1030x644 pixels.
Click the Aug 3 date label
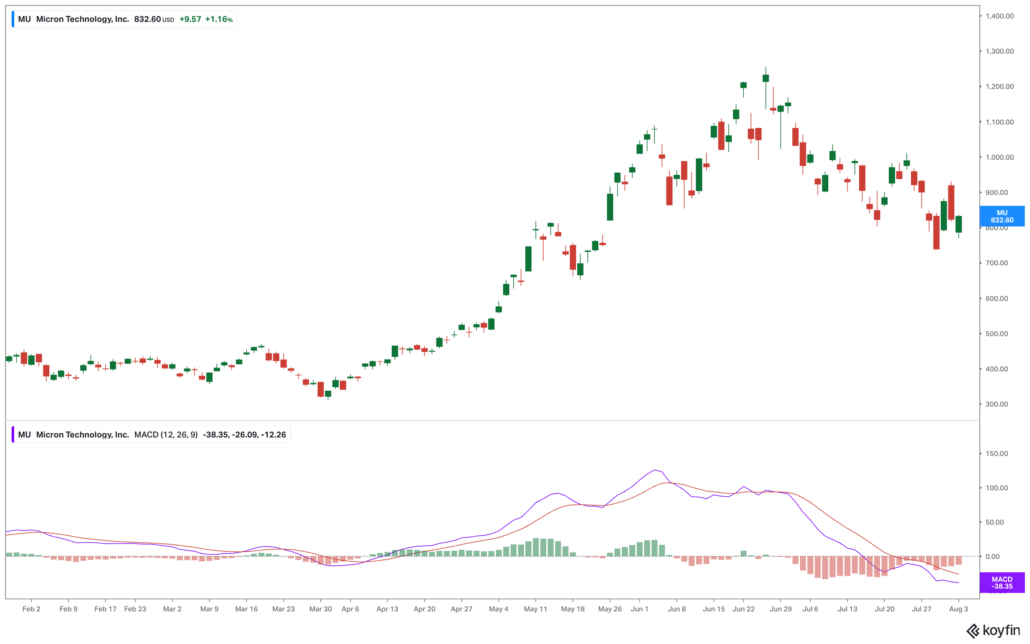(x=958, y=609)
